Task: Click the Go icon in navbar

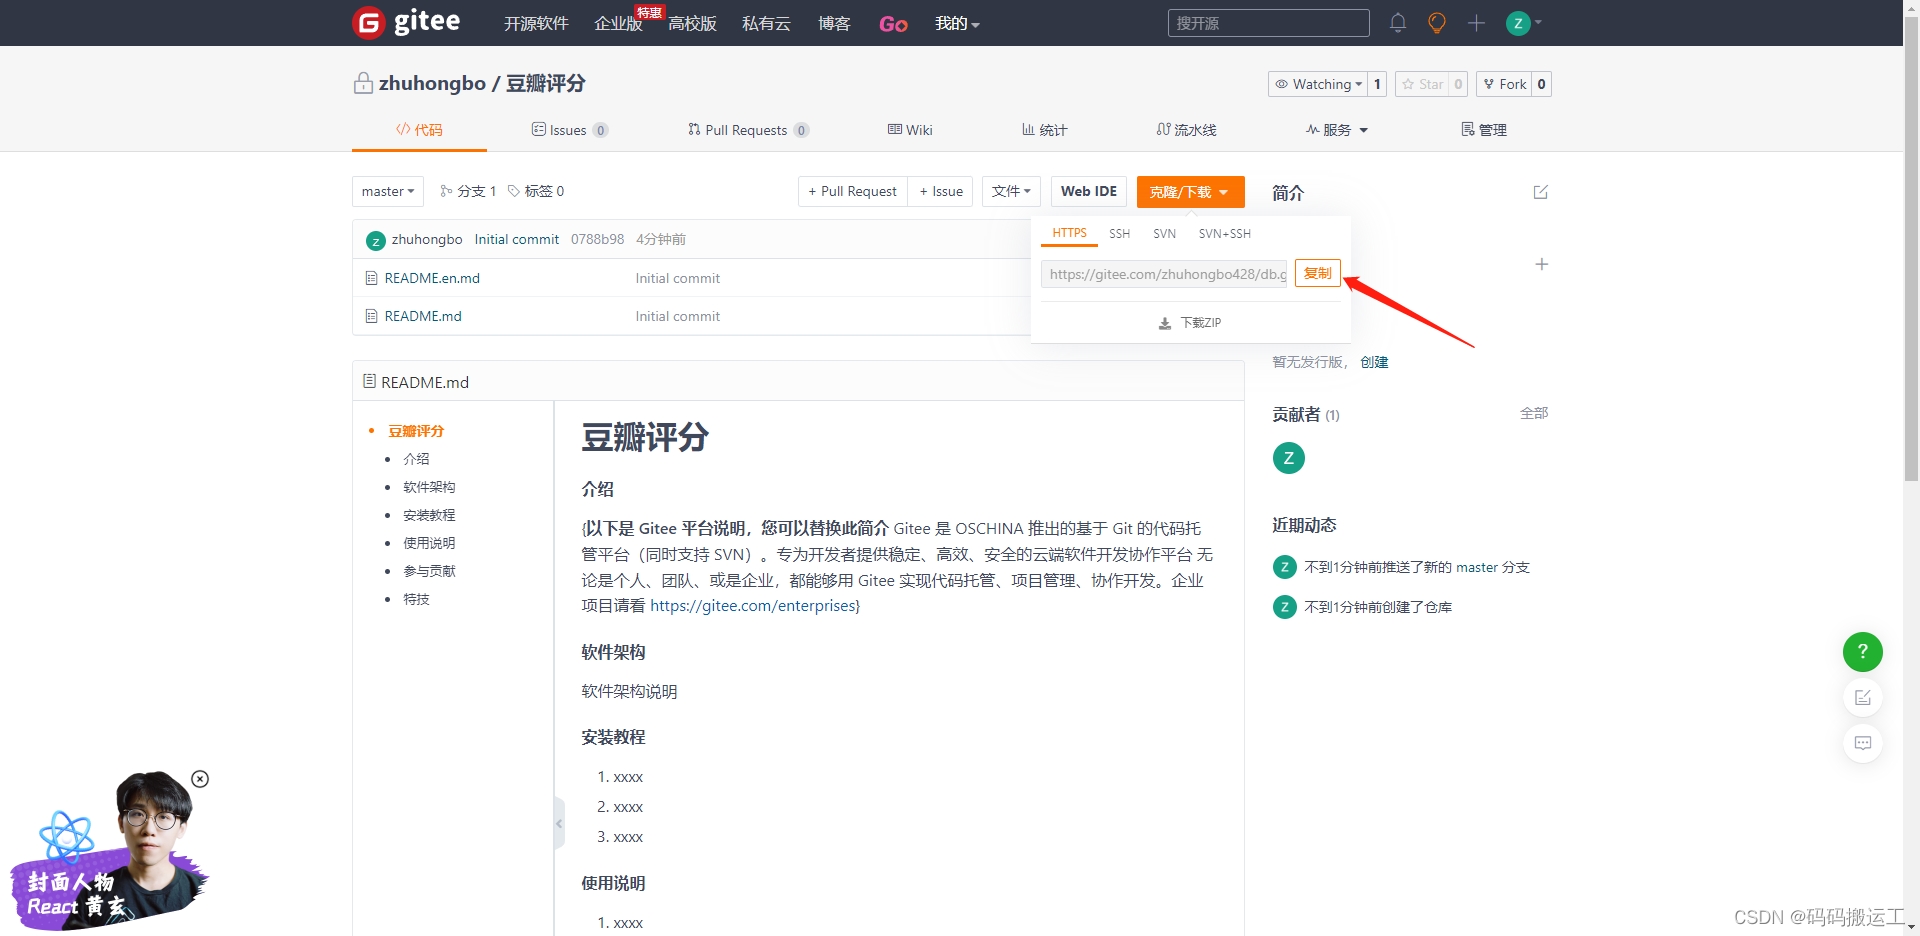Action: point(893,24)
